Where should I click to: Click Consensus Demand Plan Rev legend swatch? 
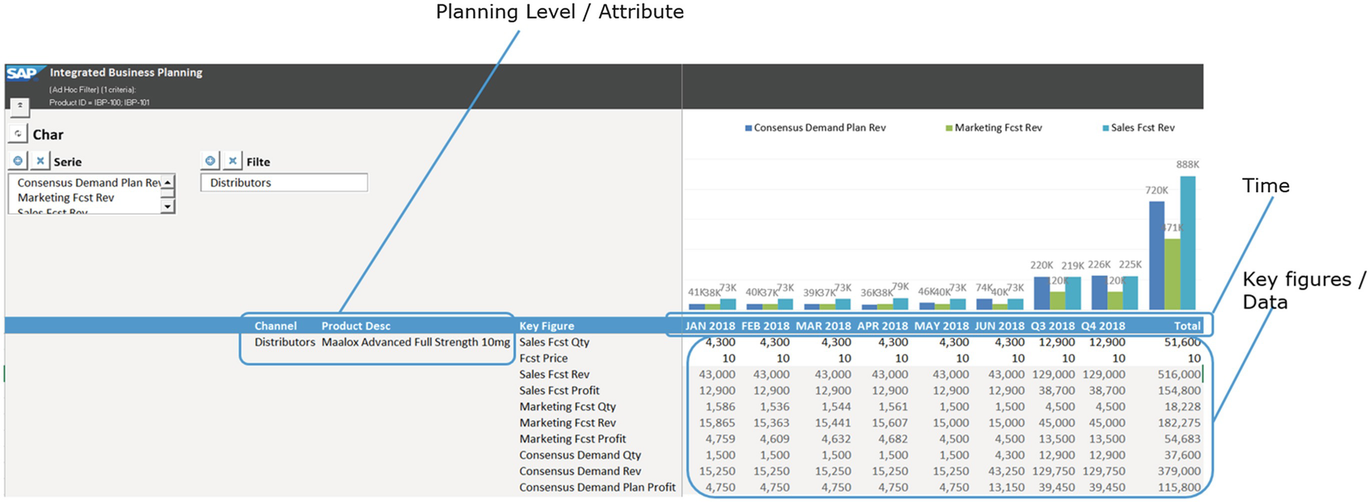pos(748,128)
